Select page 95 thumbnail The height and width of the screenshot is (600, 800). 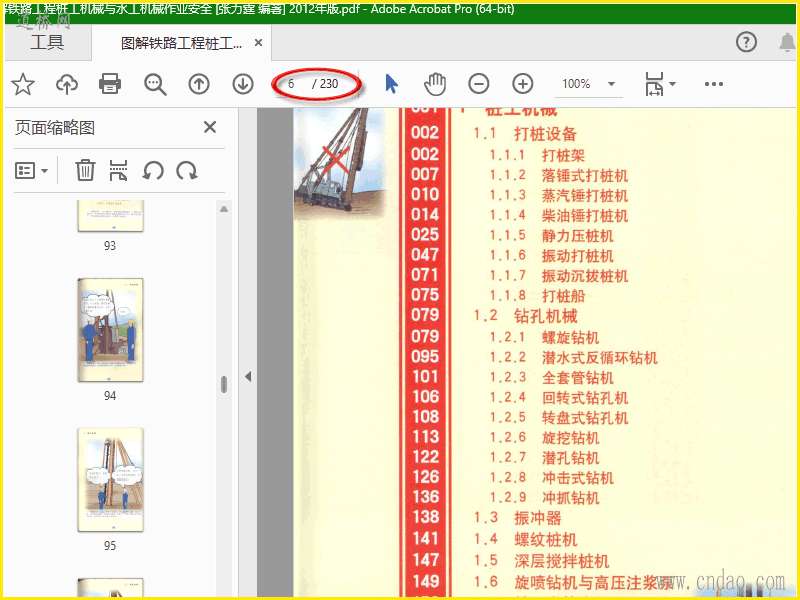[x=110, y=480]
